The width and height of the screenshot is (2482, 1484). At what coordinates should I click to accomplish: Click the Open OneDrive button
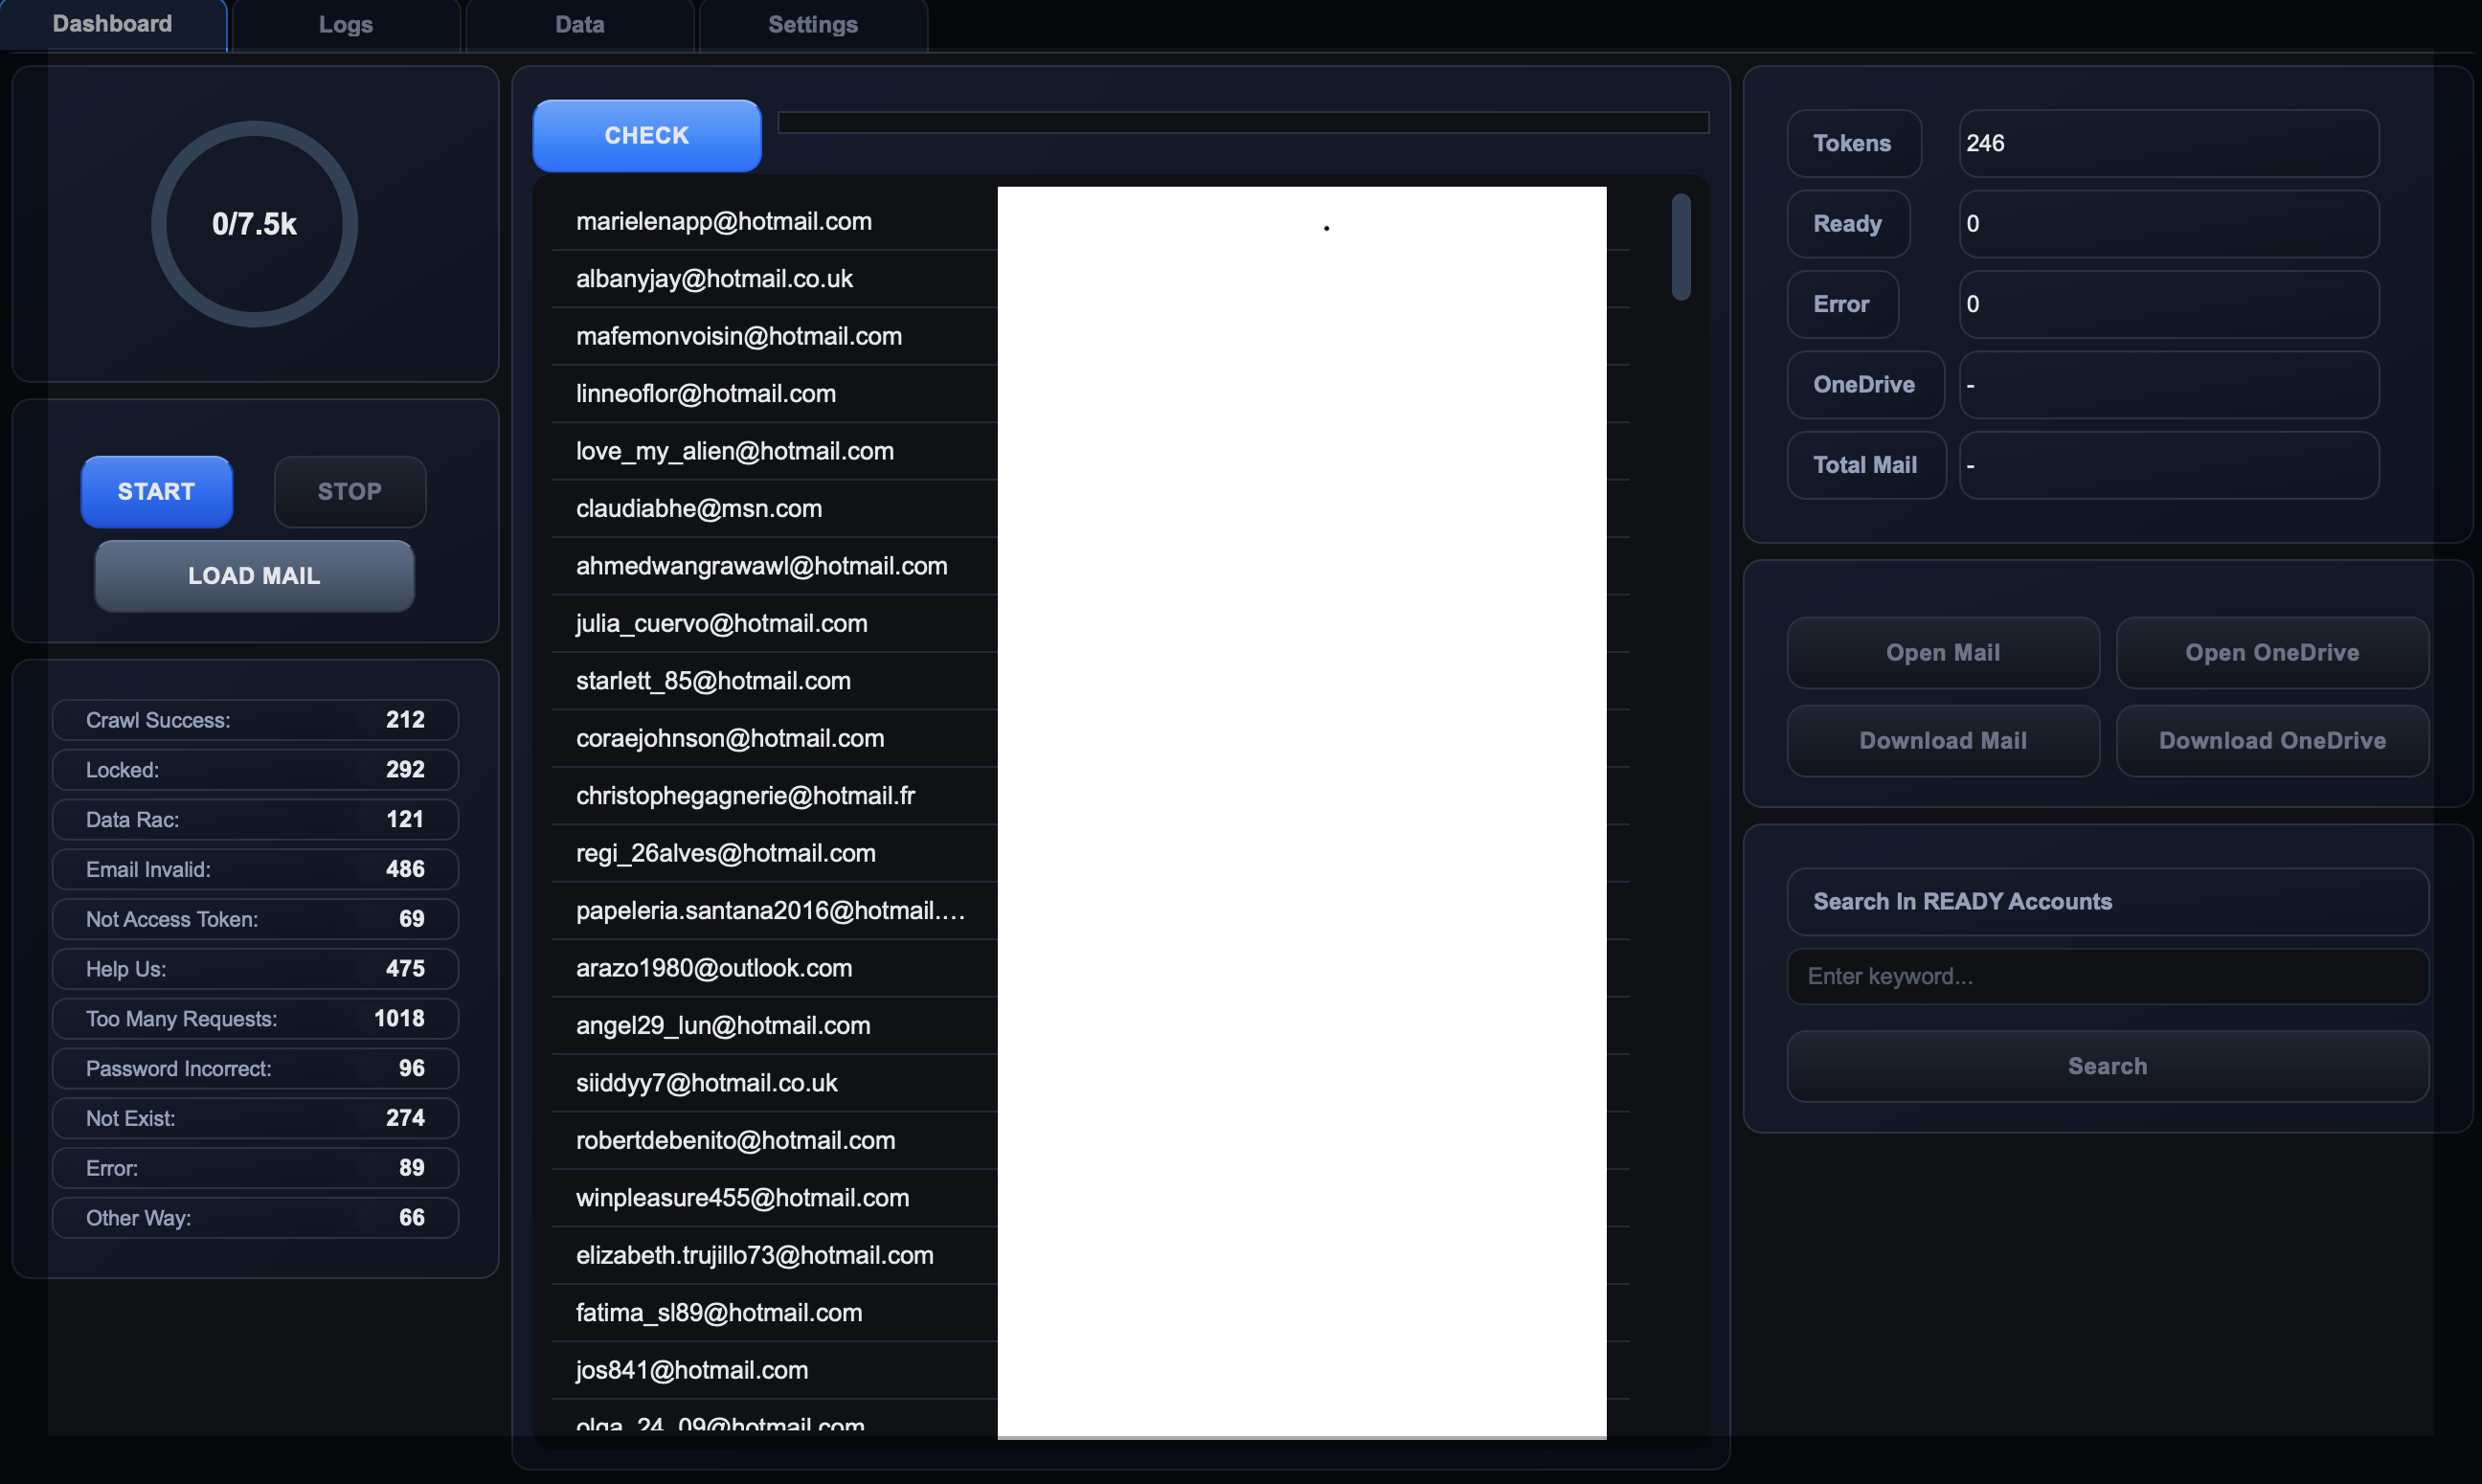pos(2271,652)
